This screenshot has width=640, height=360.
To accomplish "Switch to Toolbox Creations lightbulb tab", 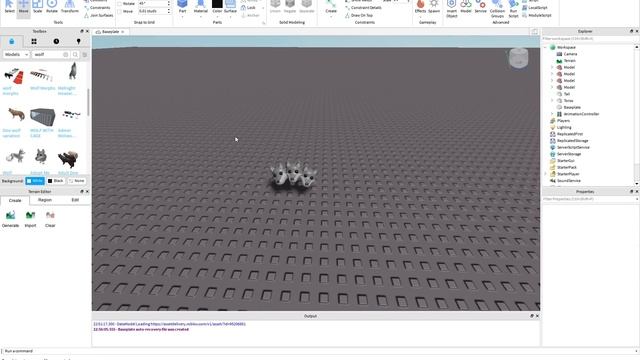I will 78,41.
